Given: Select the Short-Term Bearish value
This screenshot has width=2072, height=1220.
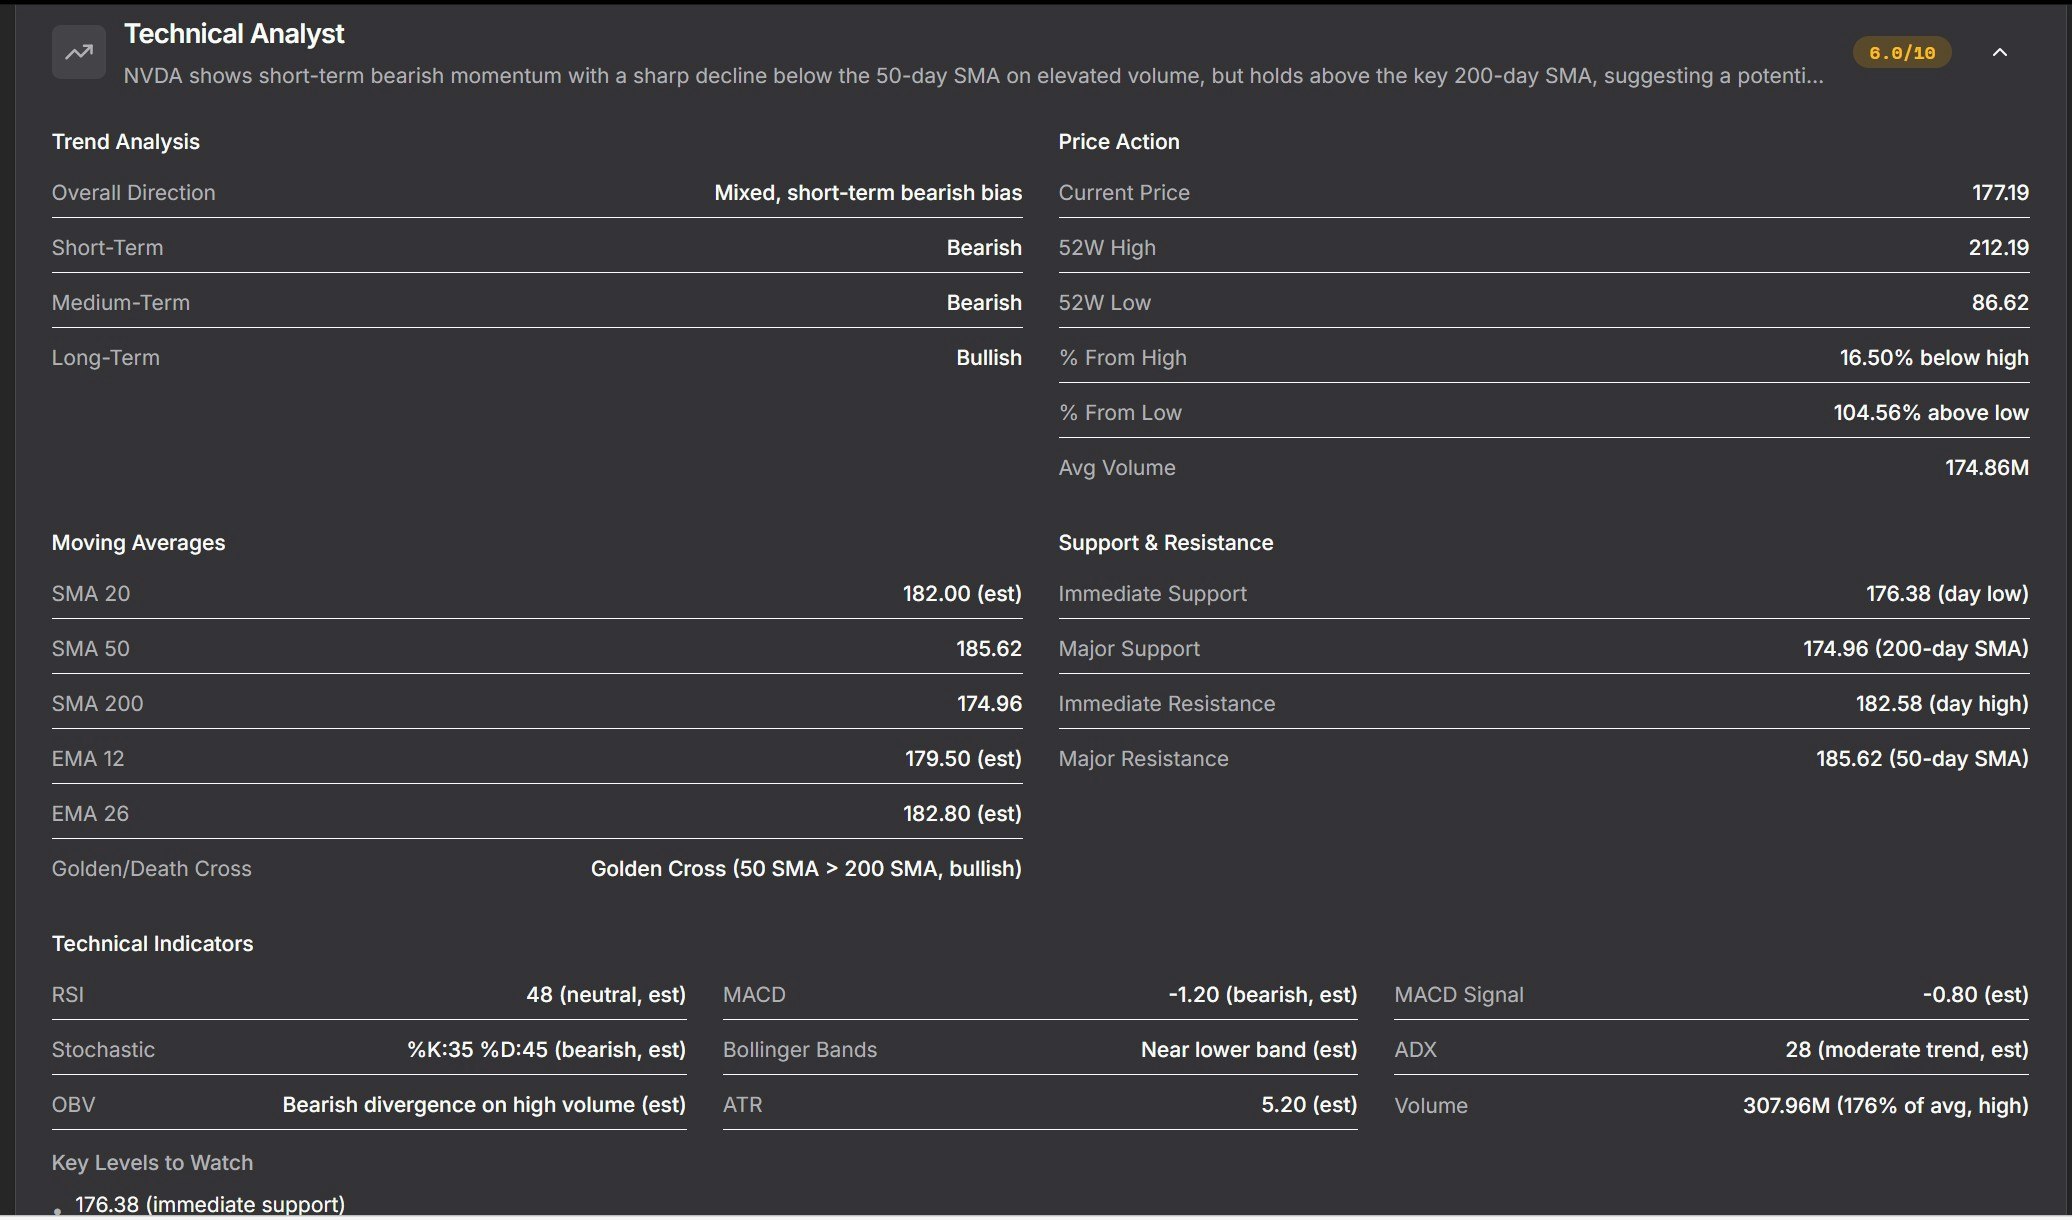Looking at the screenshot, I should pyautogui.click(x=984, y=247).
